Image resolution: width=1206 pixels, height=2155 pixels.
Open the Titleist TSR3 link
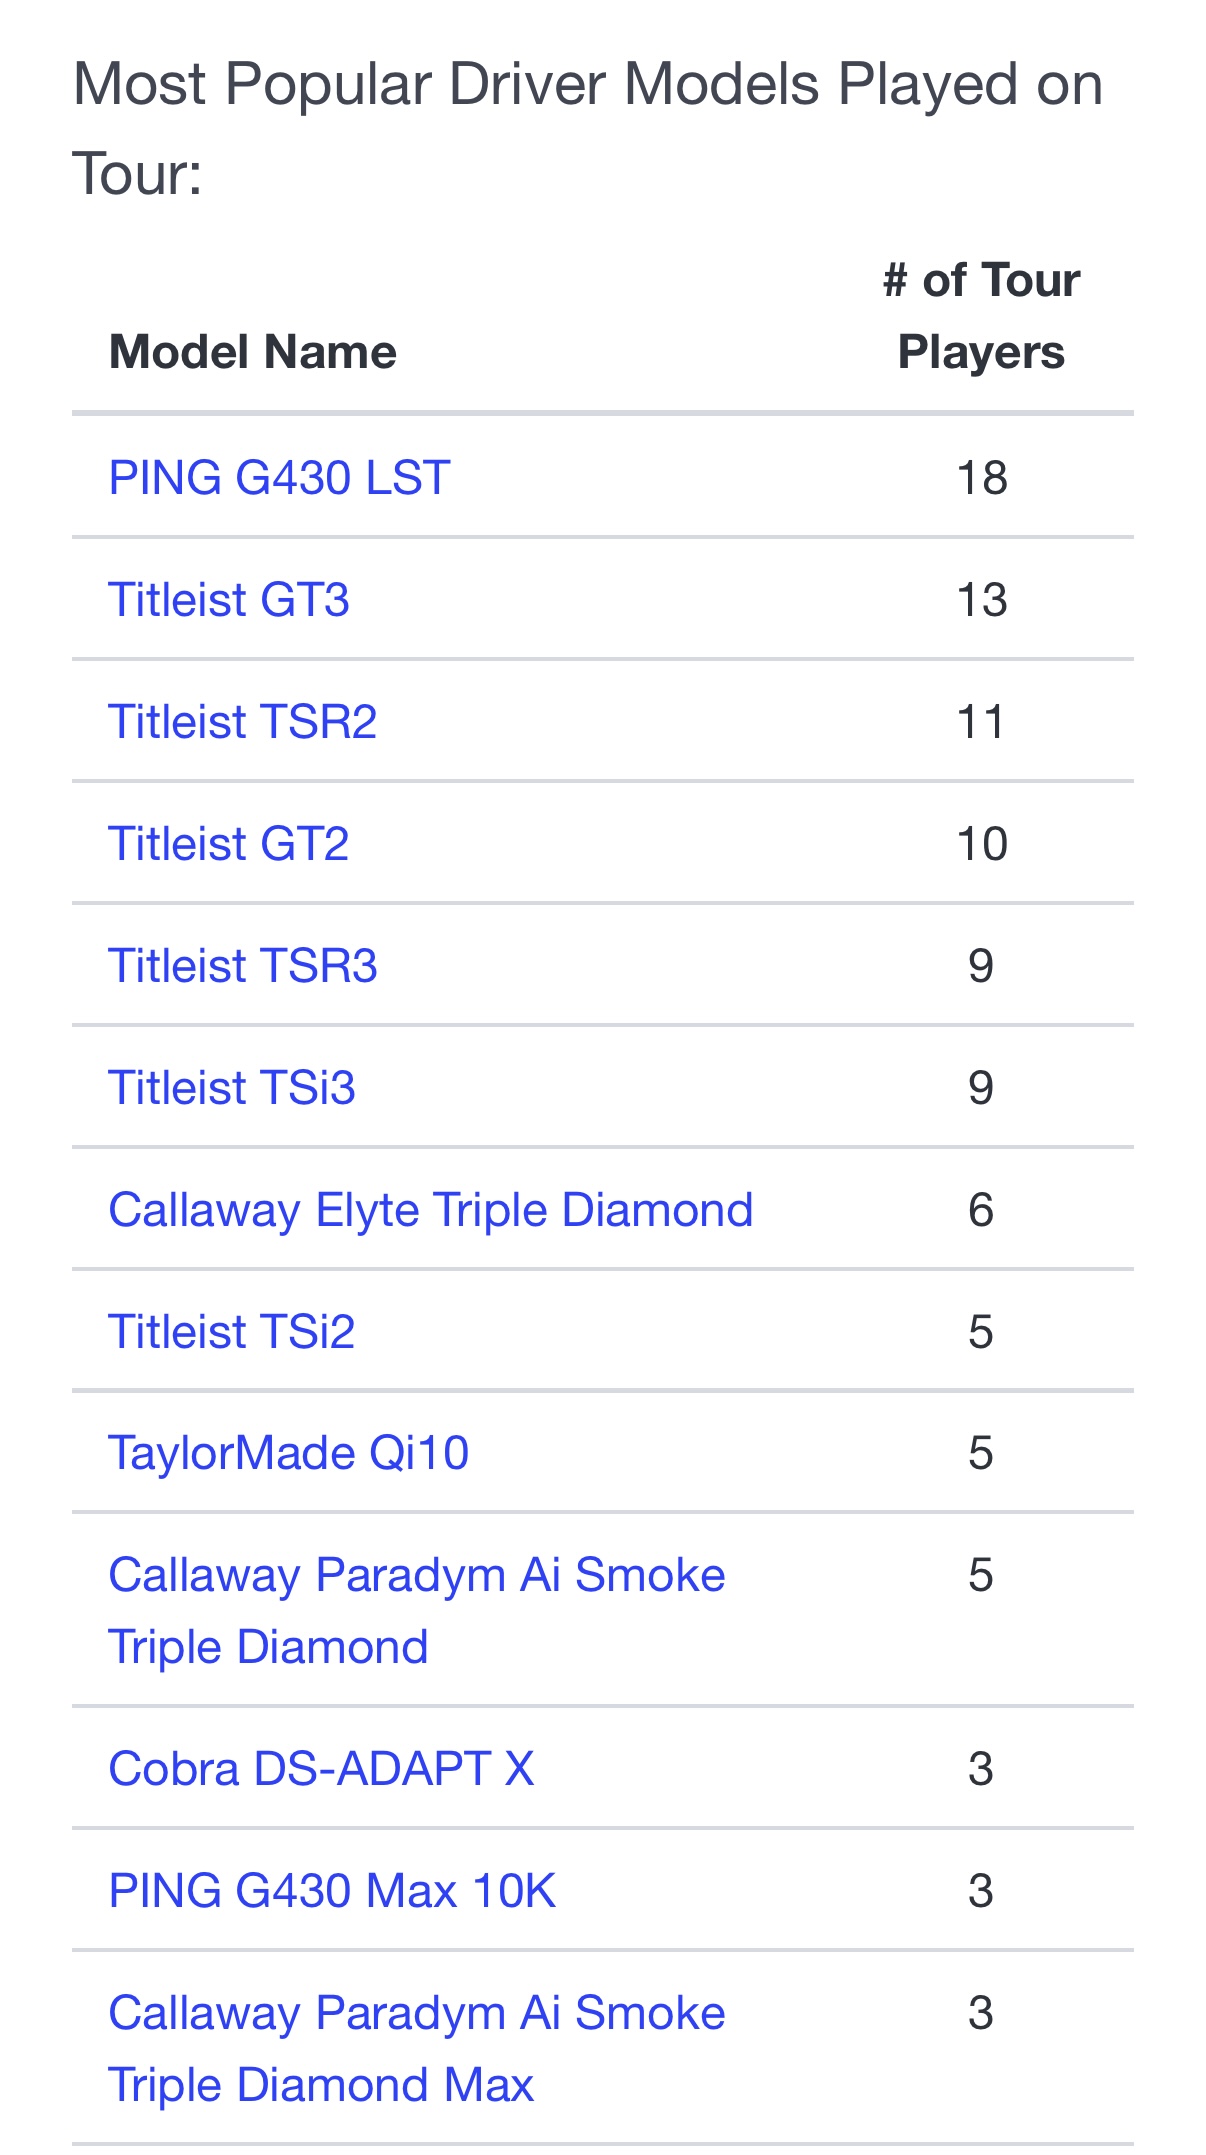click(242, 966)
